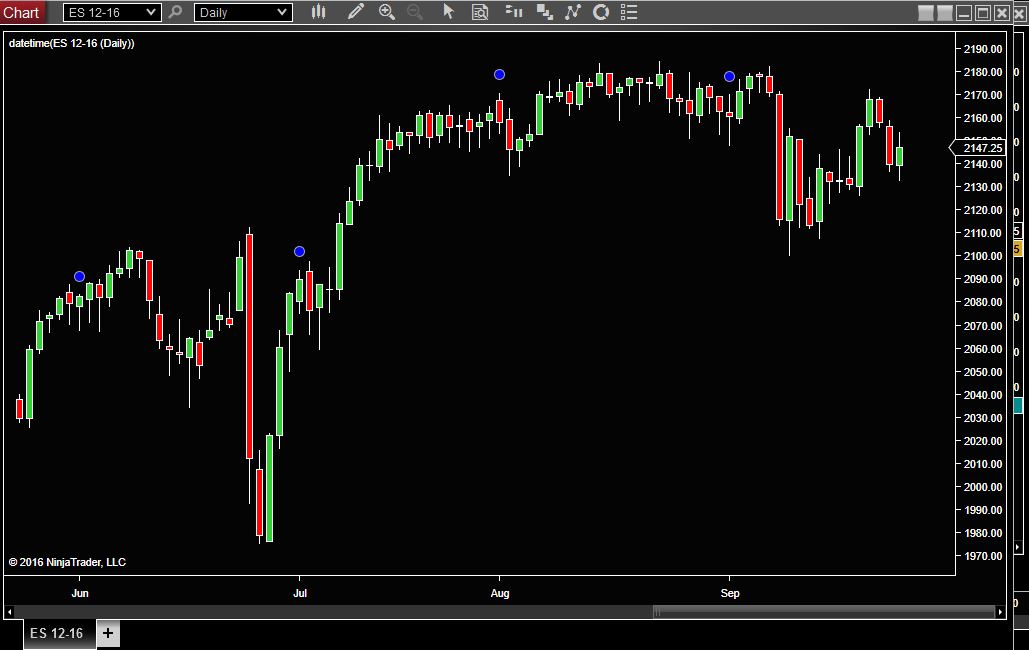Viewport: 1029px width, 650px height.
Task: Select the blue dot above August candles
Action: click(499, 75)
